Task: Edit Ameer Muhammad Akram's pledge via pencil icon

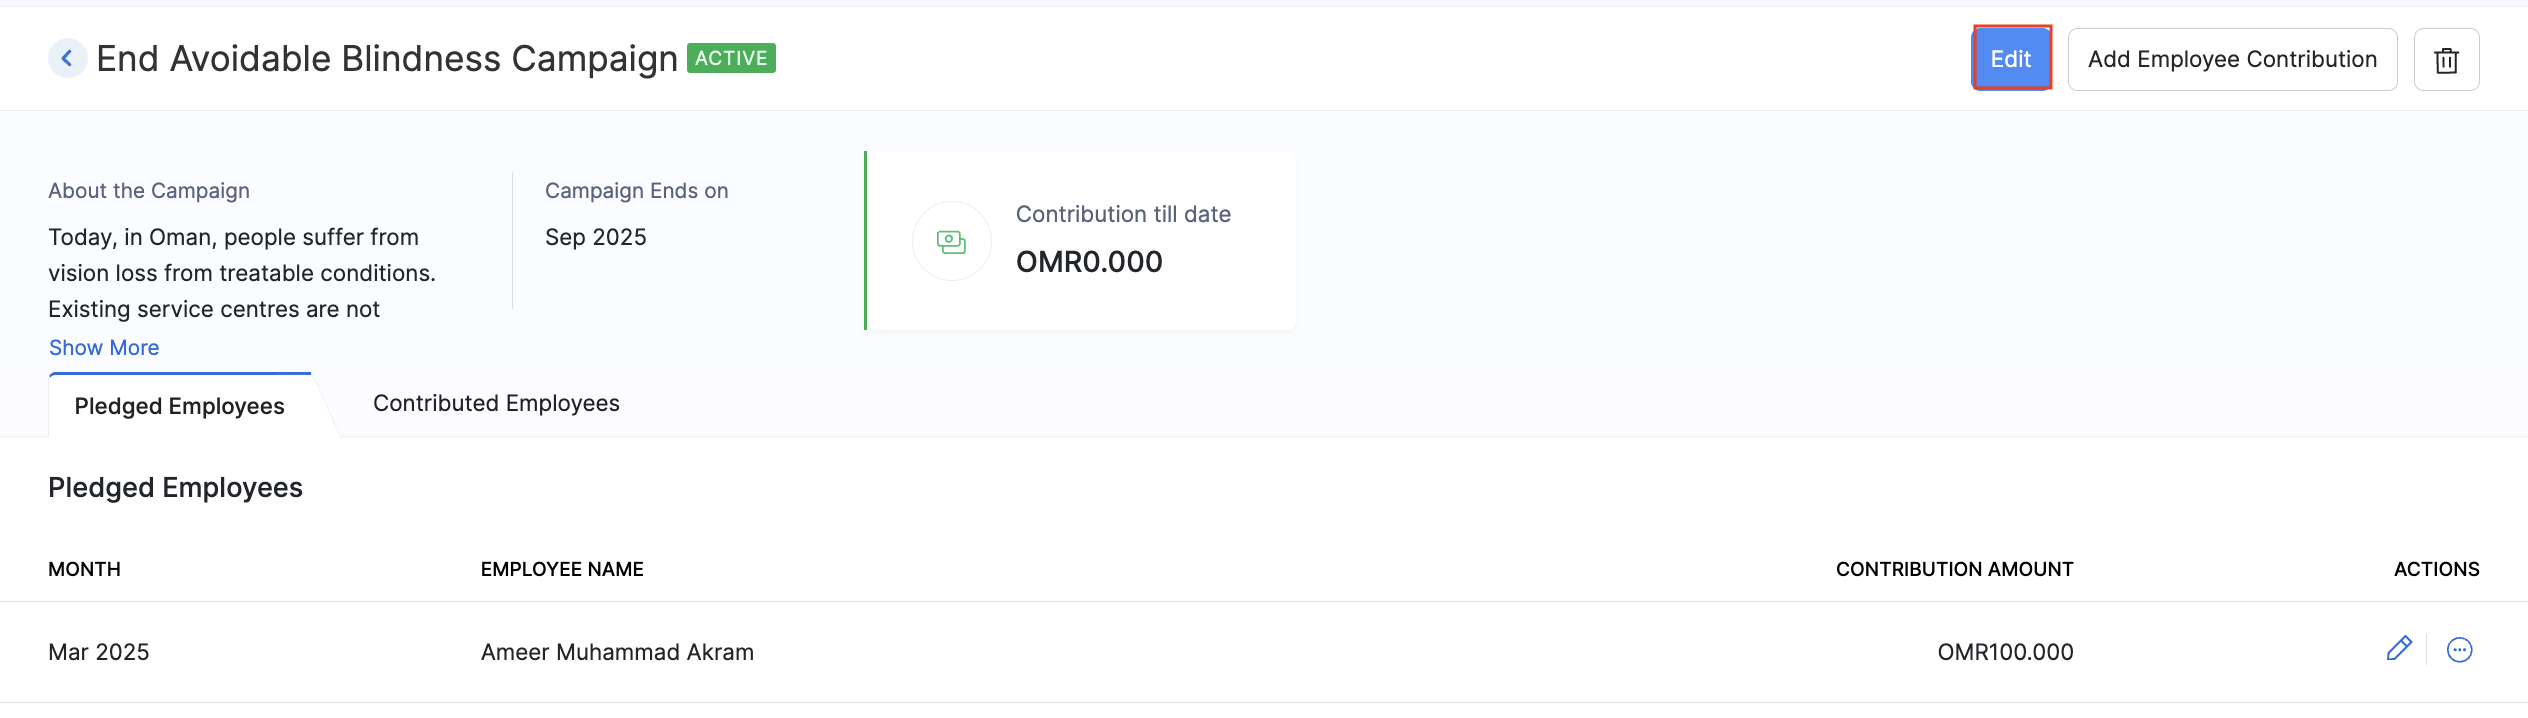Action: (x=2398, y=649)
